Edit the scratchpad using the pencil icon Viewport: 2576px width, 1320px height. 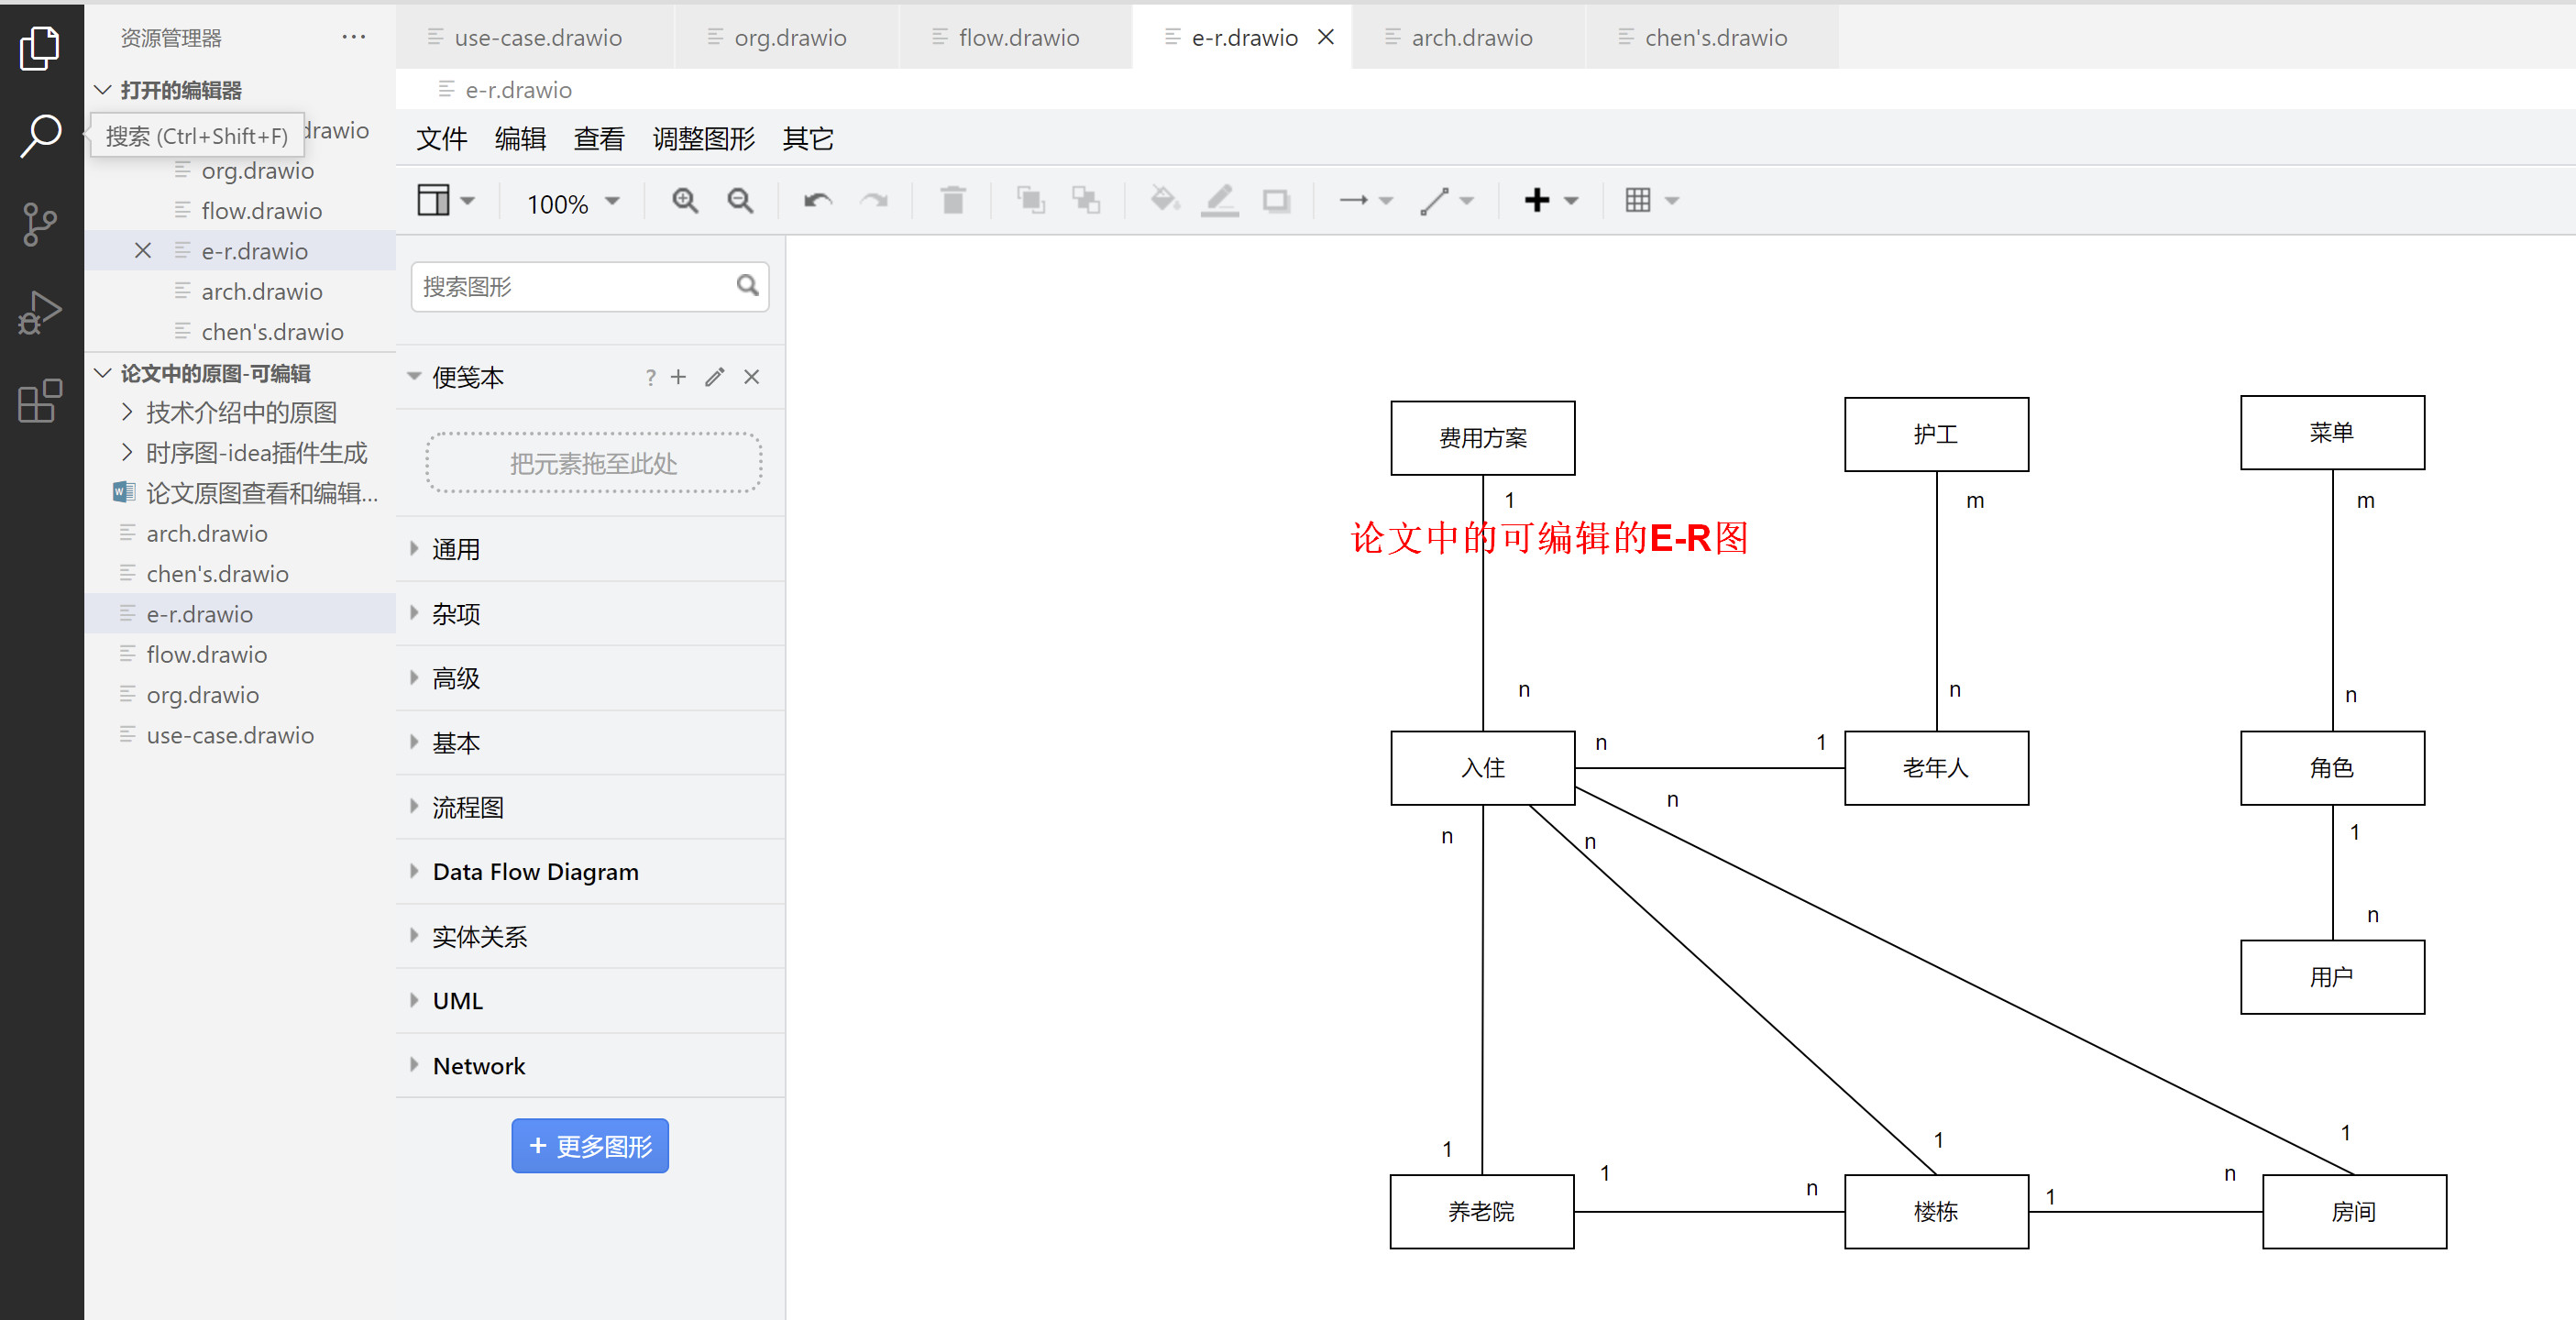click(x=714, y=377)
